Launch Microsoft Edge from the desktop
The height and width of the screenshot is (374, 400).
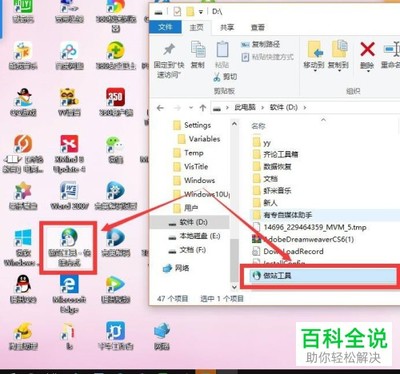click(x=69, y=293)
